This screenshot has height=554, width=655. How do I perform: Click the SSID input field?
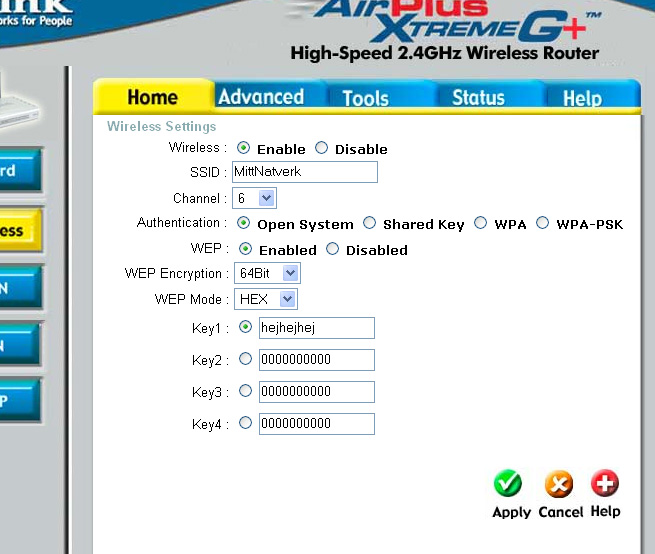click(305, 172)
